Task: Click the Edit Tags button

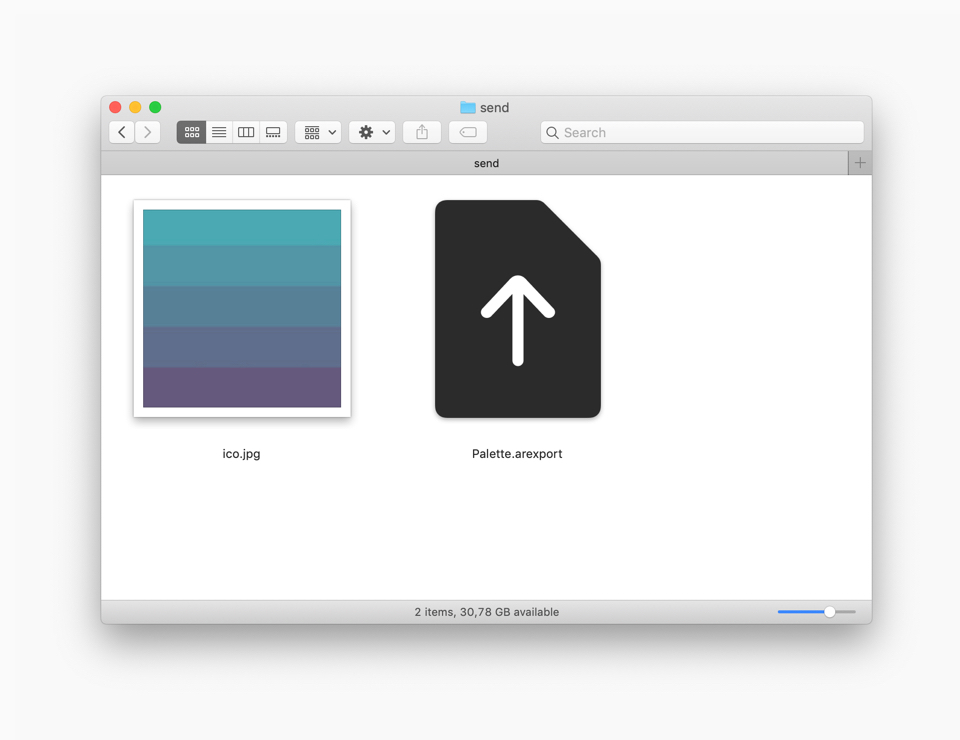Action: pyautogui.click(x=468, y=132)
